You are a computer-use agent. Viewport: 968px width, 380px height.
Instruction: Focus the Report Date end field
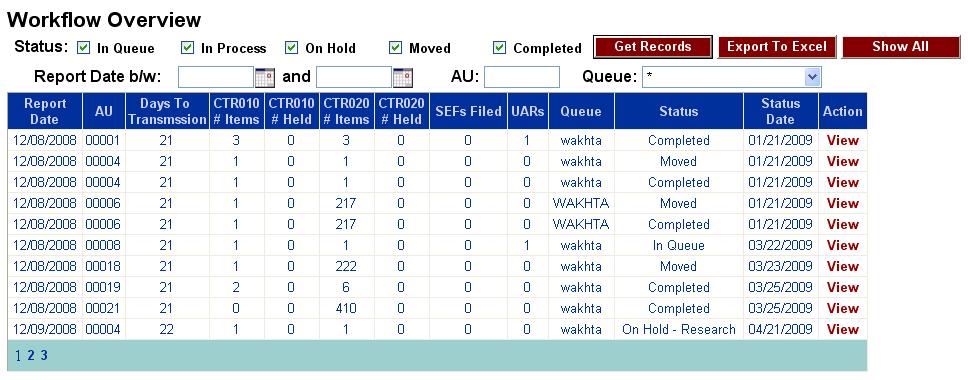point(354,78)
